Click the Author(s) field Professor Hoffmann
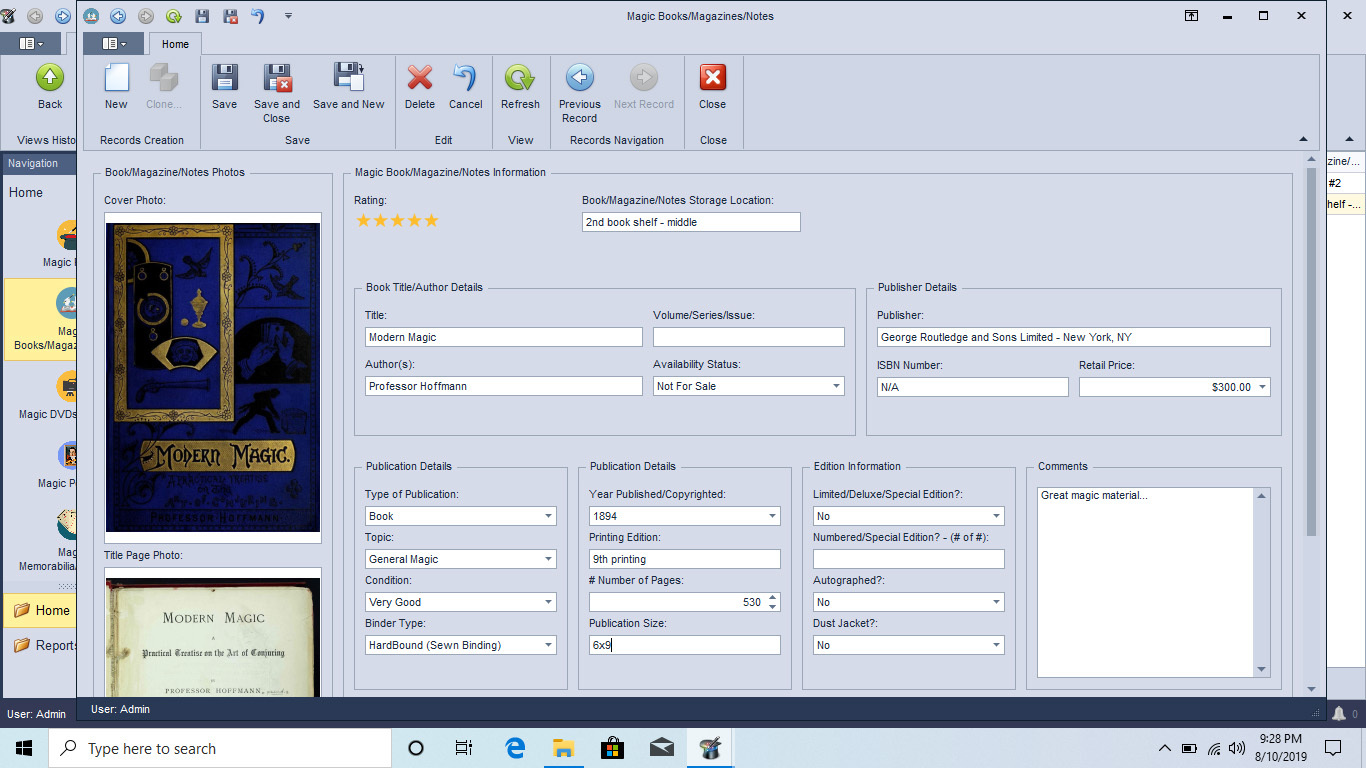Image resolution: width=1366 pixels, height=768 pixels. click(503, 386)
